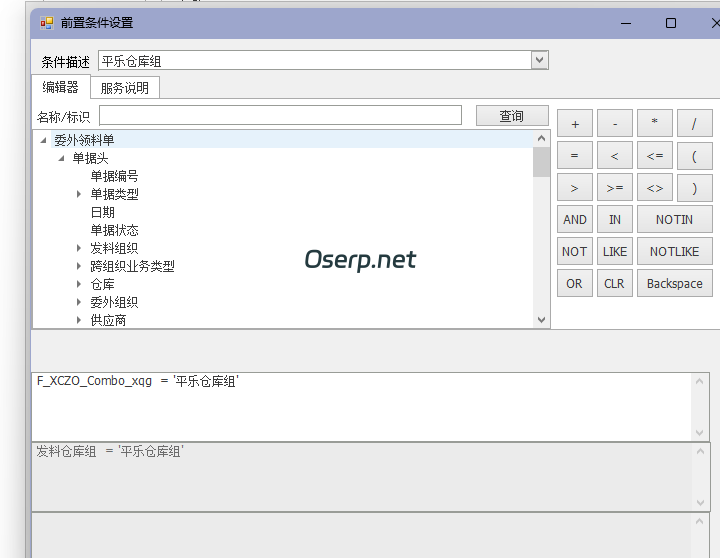Insert an opening parenthesis
The image size is (720, 558).
coord(695,156)
